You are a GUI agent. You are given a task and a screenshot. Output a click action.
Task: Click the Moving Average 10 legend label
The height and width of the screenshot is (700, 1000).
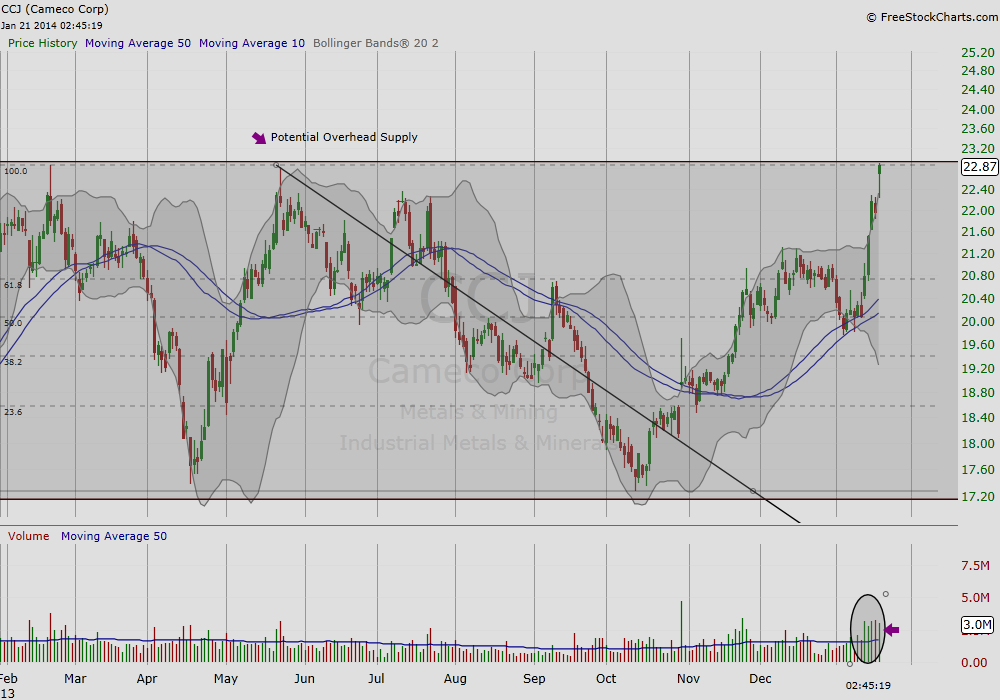[252, 43]
